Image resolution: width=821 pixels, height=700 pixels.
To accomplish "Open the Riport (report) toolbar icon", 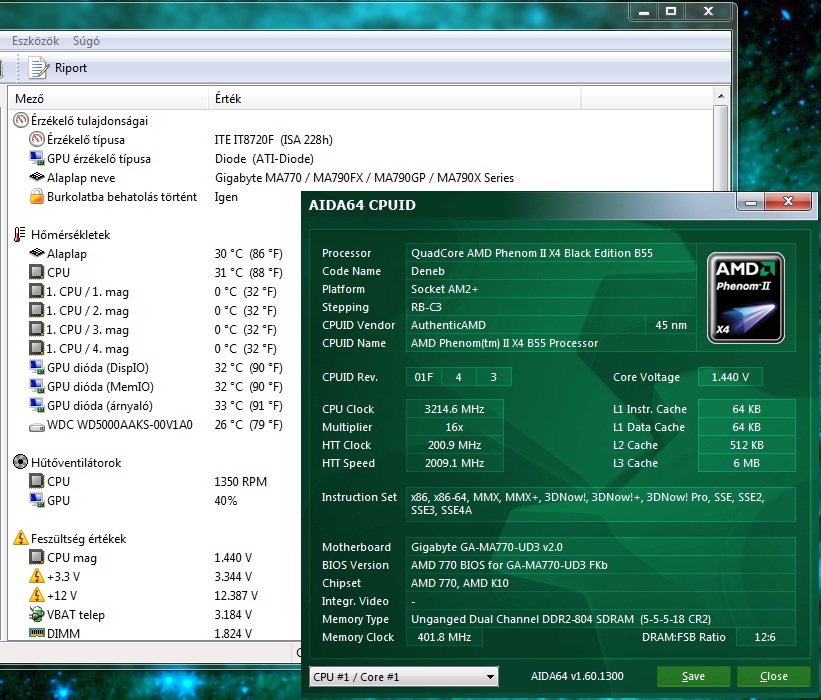I will [38, 68].
